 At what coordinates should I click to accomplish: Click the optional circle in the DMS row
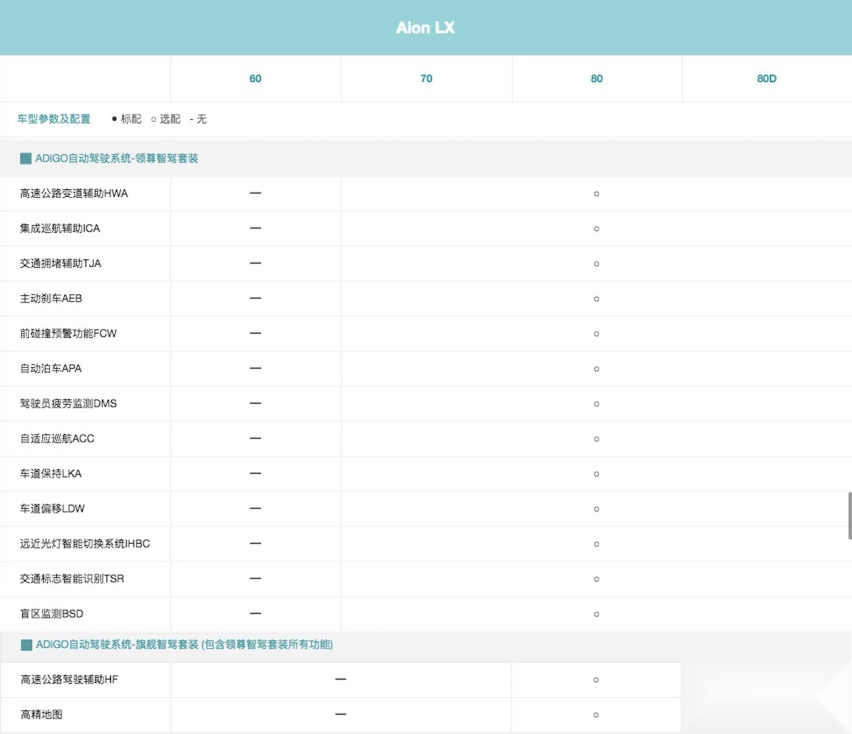click(x=597, y=404)
